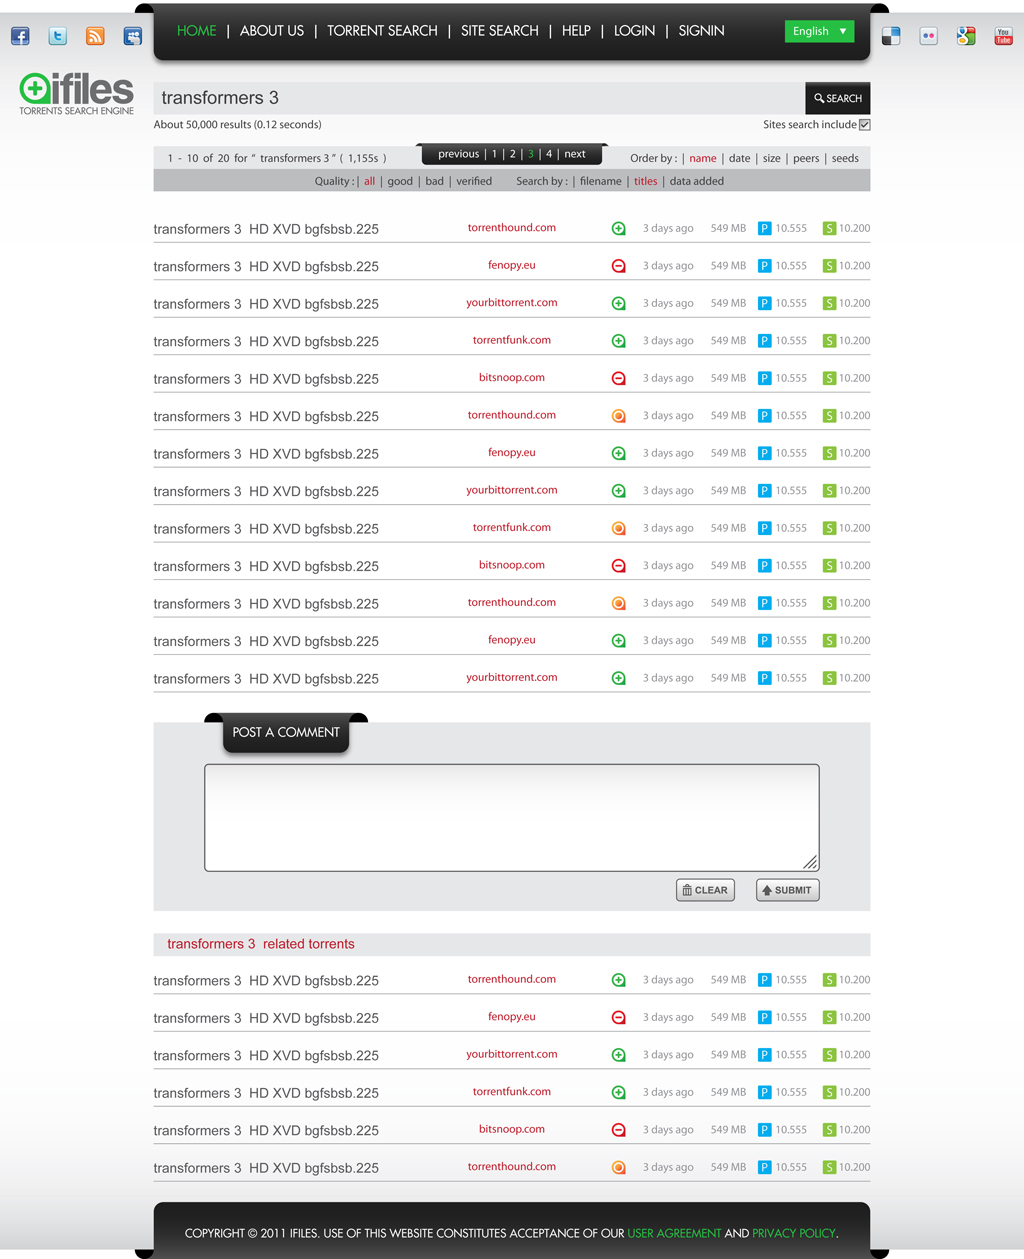Open the Twitter social icon
Viewport: 1024px width, 1259px height.
(58, 37)
